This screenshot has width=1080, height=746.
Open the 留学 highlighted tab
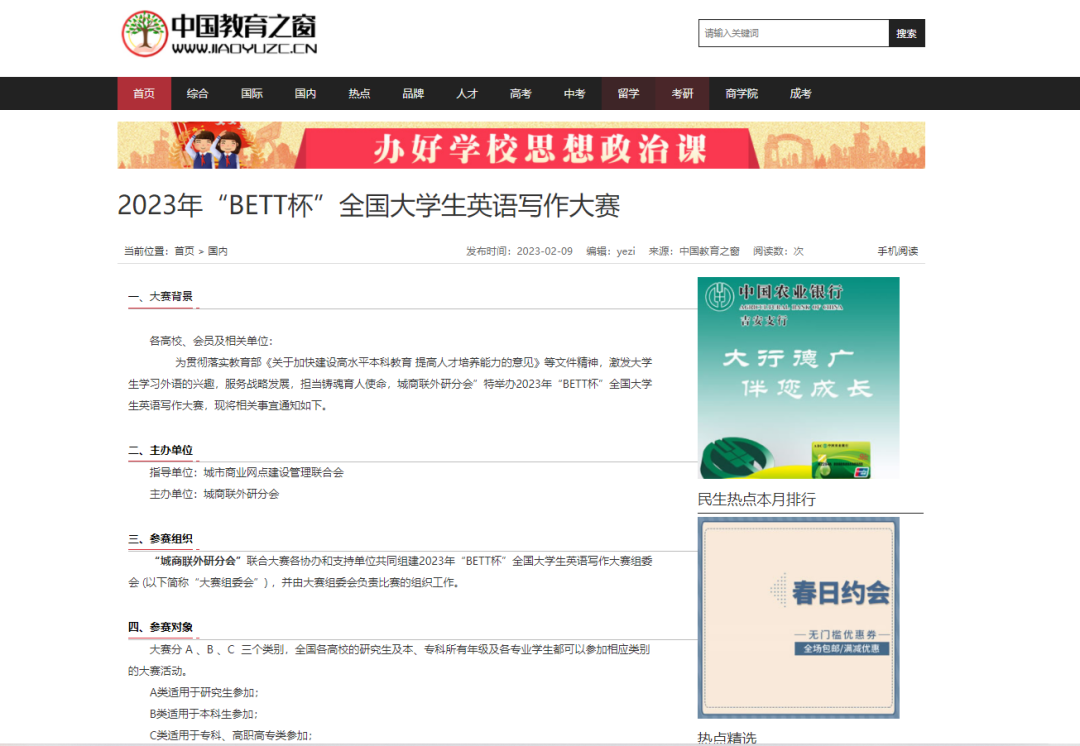click(x=628, y=93)
